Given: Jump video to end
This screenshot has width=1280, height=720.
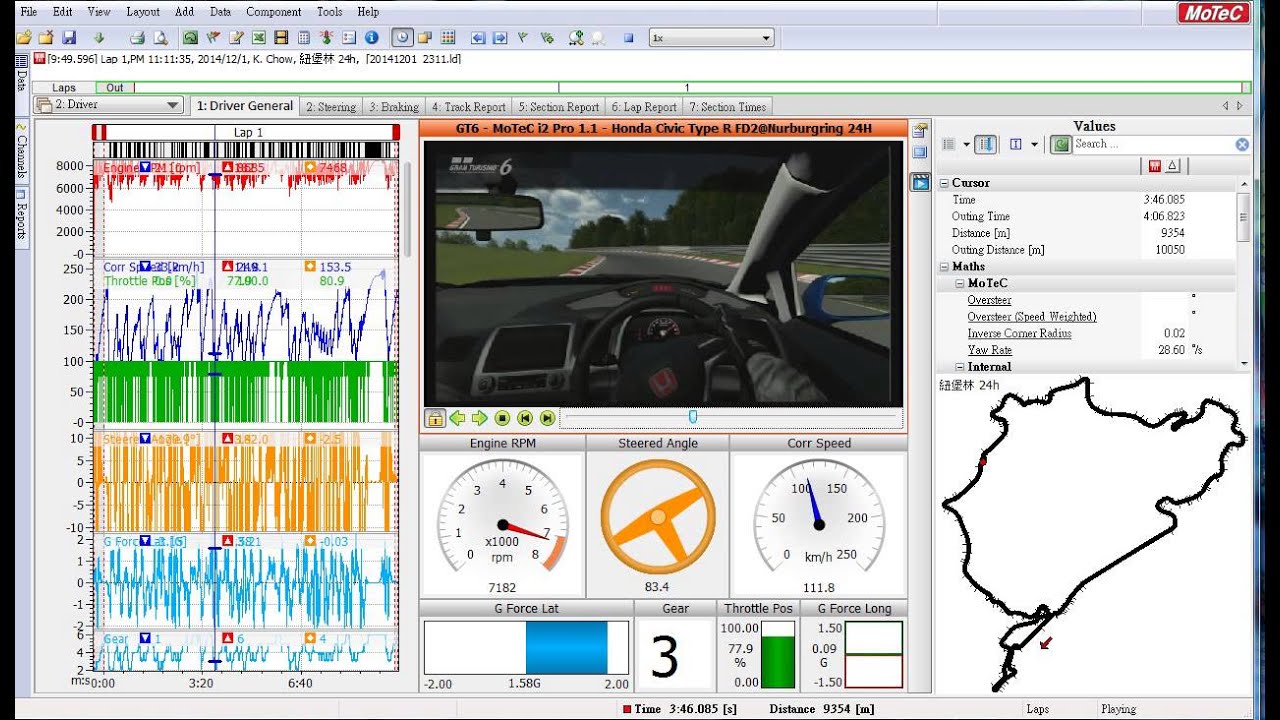Looking at the screenshot, I should [547, 418].
